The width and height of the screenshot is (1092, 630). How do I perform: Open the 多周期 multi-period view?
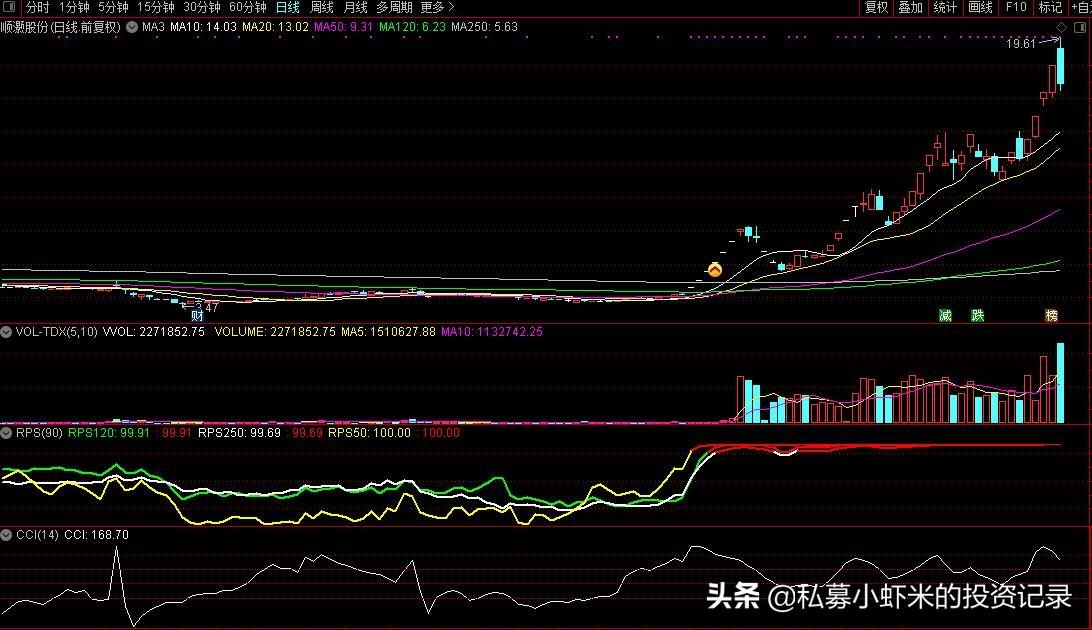pyautogui.click(x=394, y=7)
